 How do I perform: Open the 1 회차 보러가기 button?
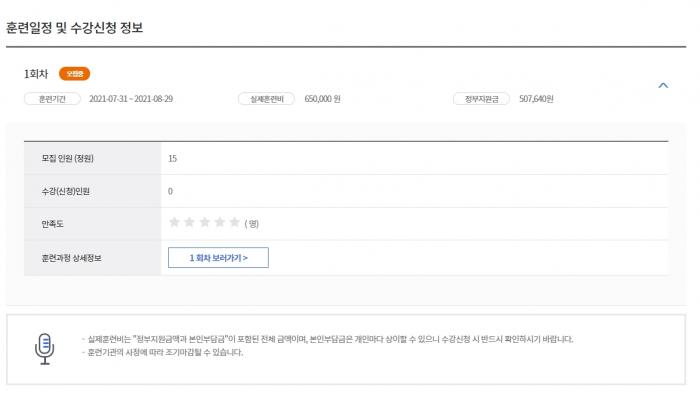click(218, 258)
